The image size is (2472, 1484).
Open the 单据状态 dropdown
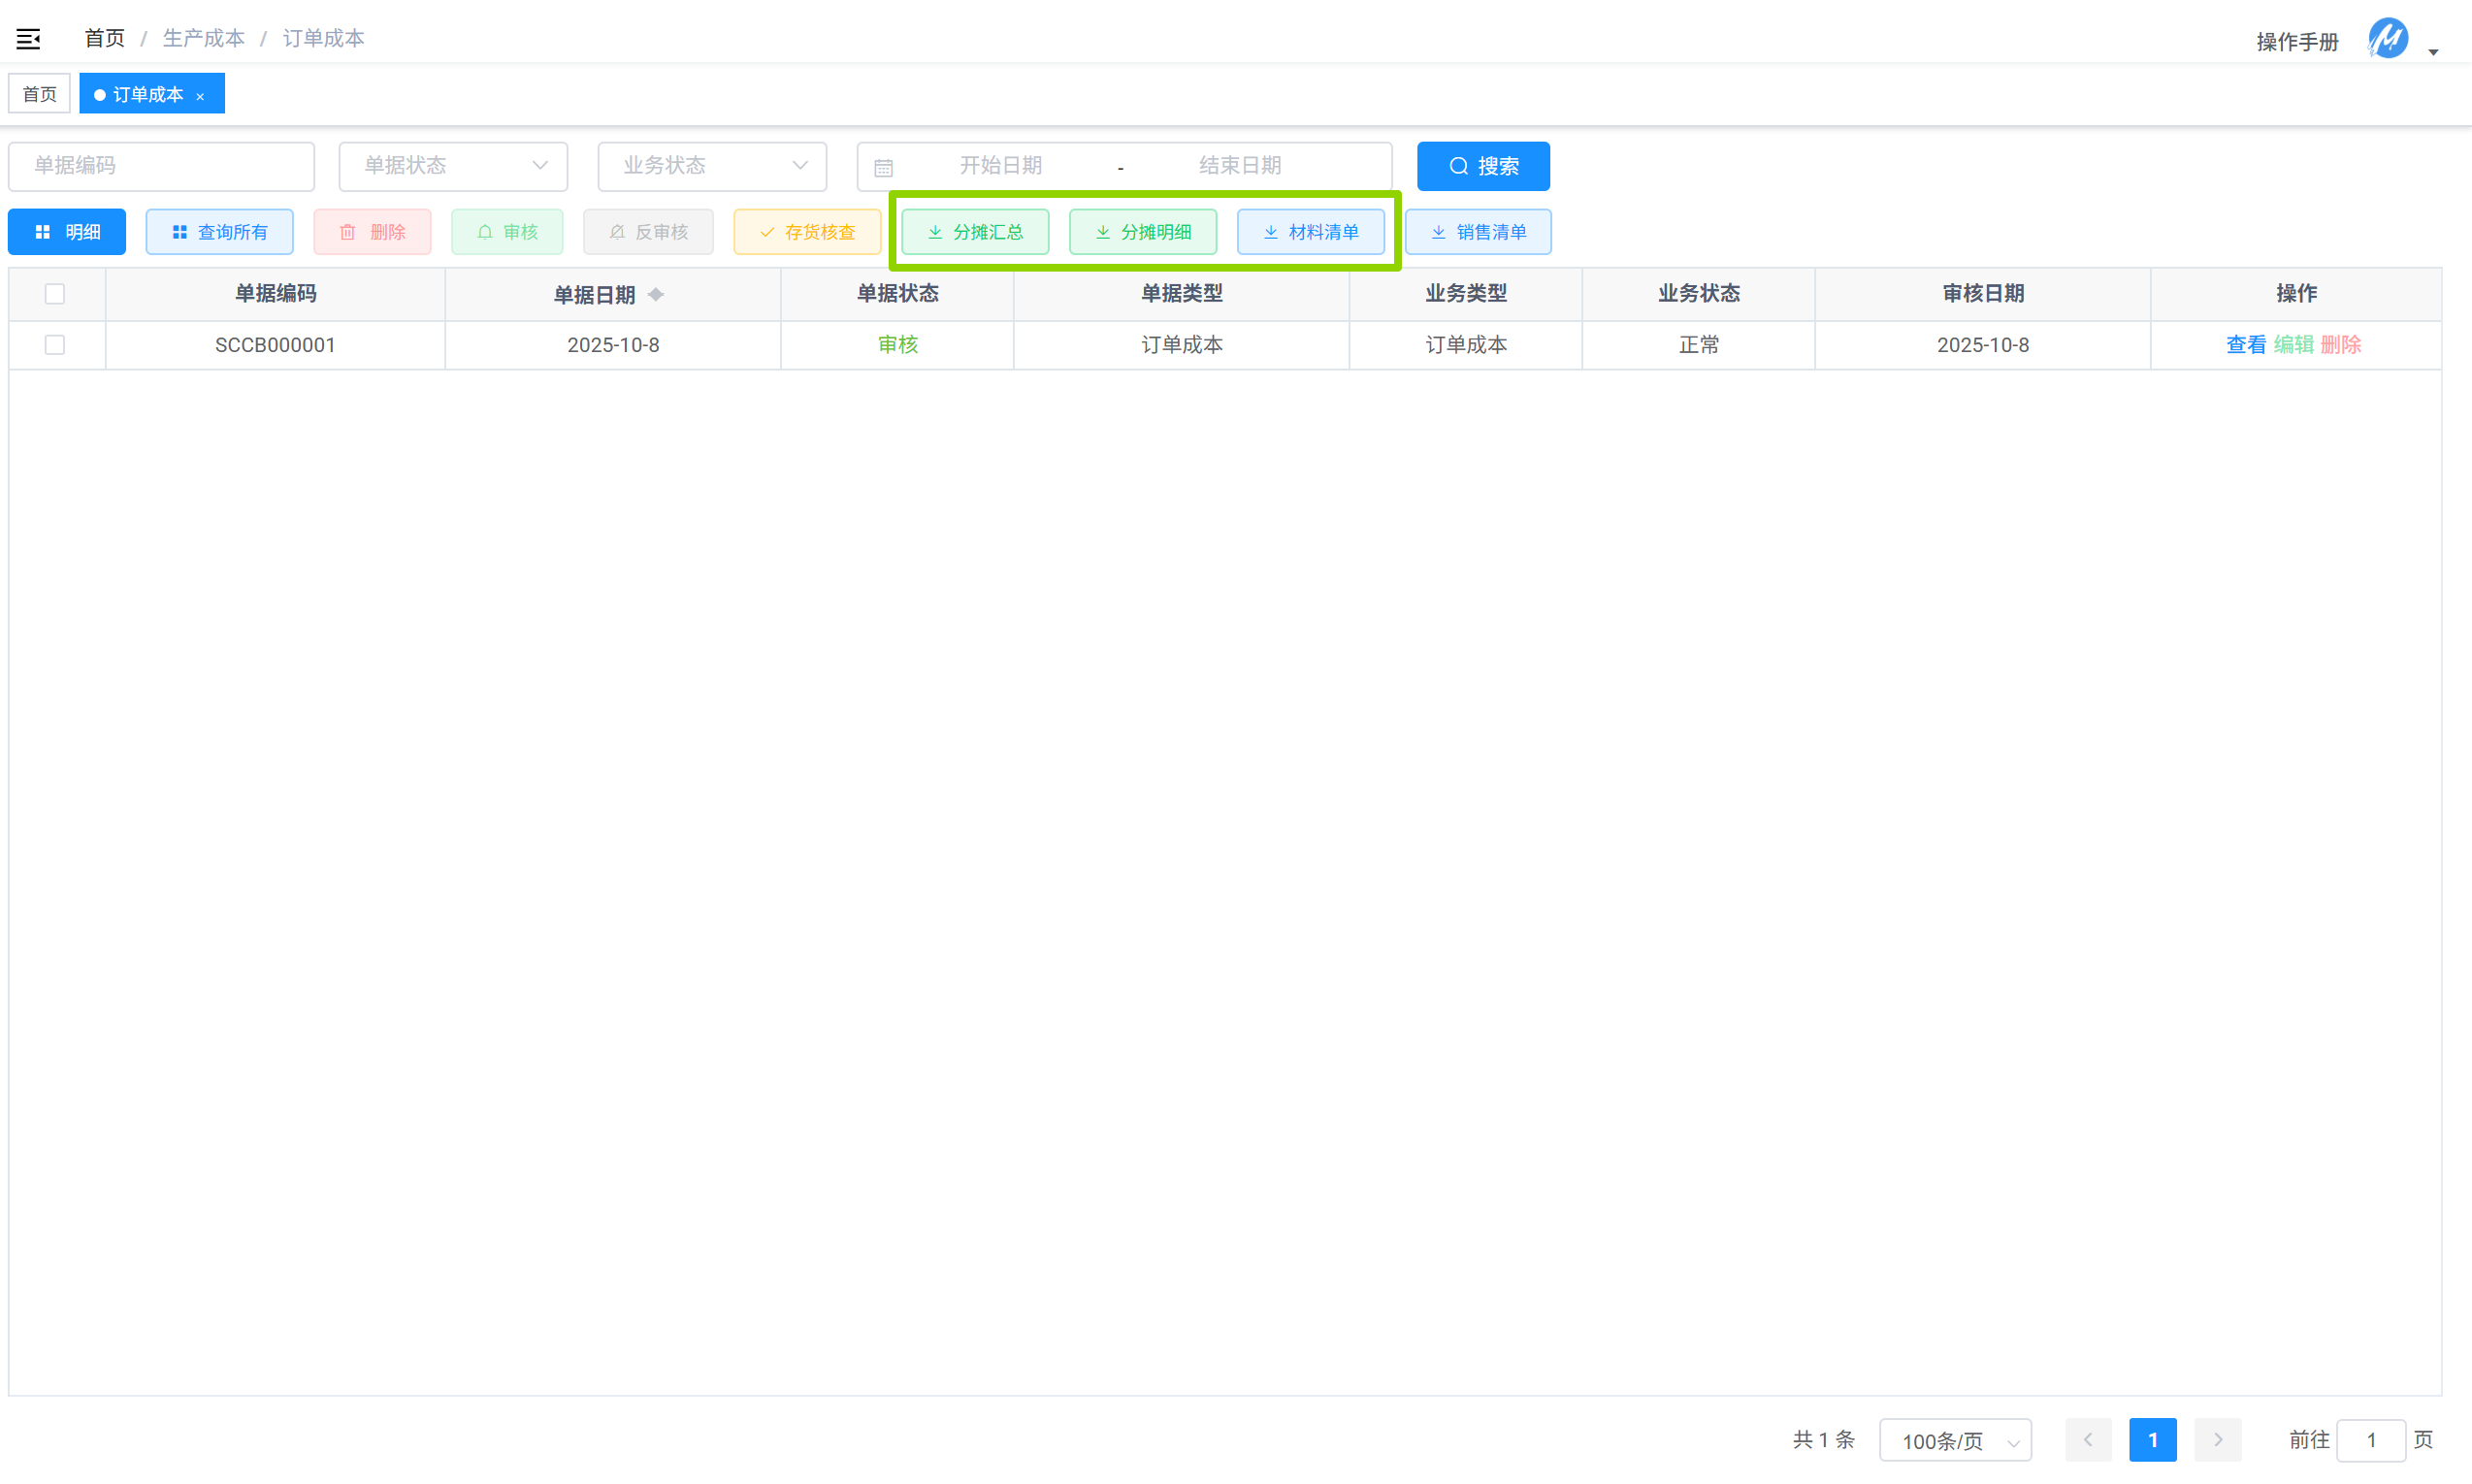[453, 166]
